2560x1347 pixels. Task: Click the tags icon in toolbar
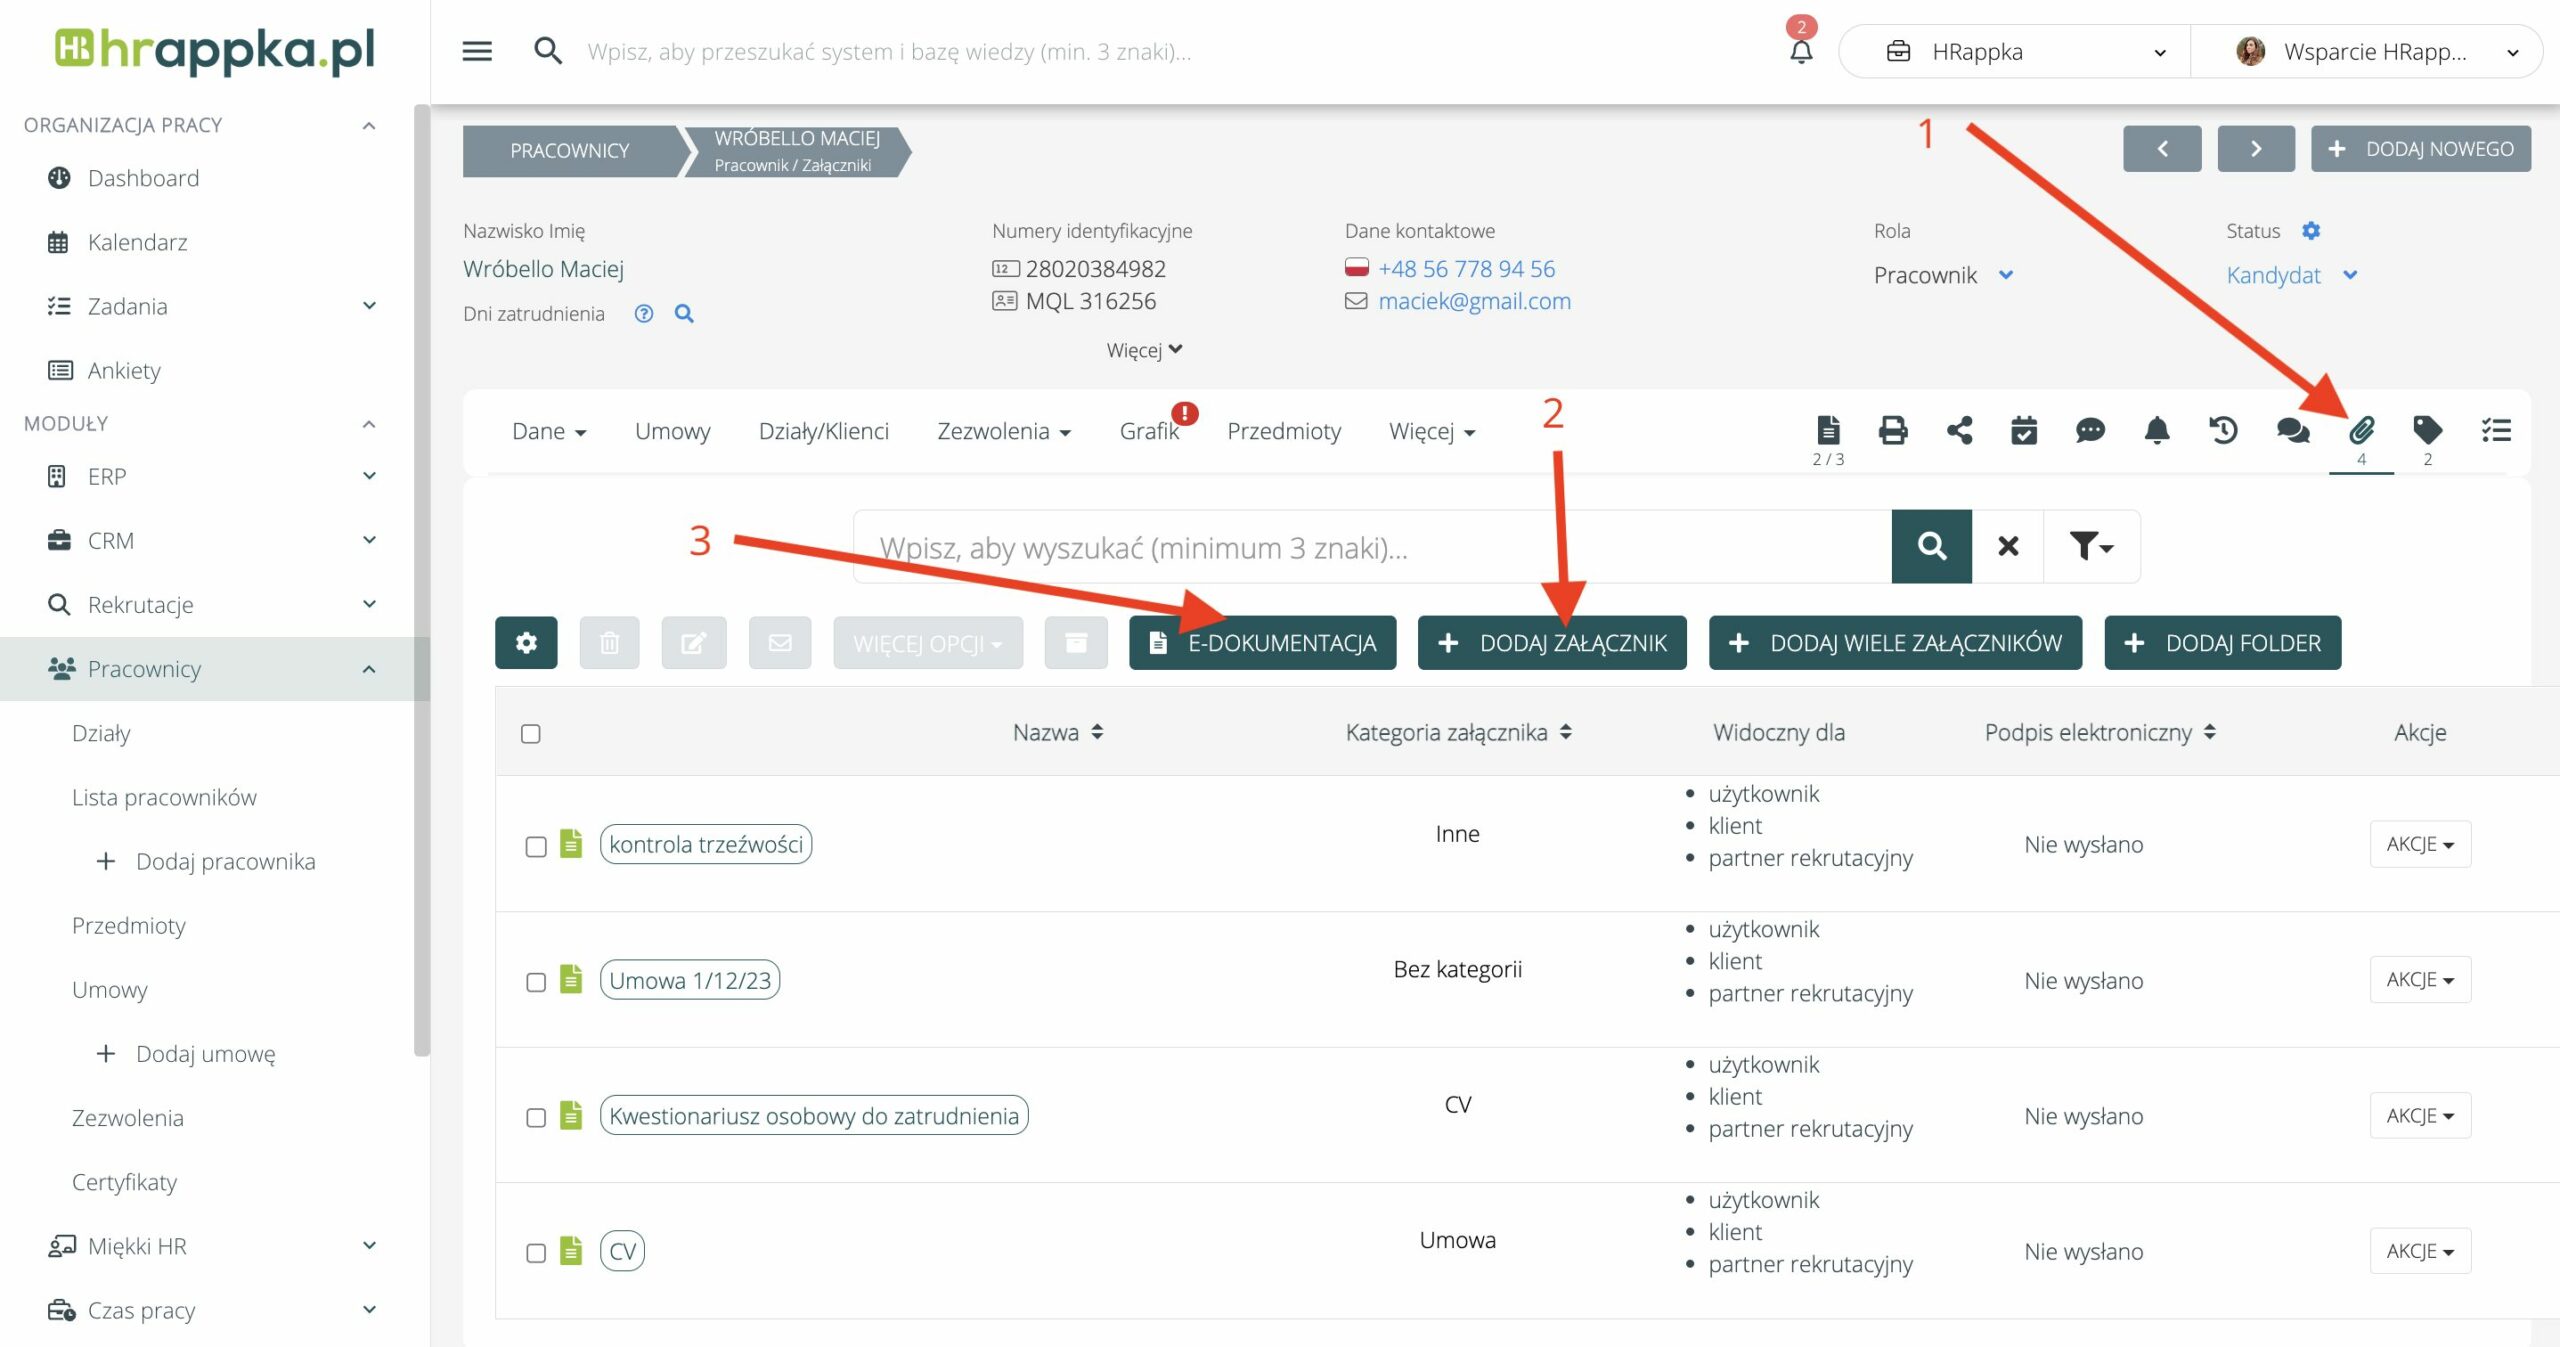(x=2427, y=431)
